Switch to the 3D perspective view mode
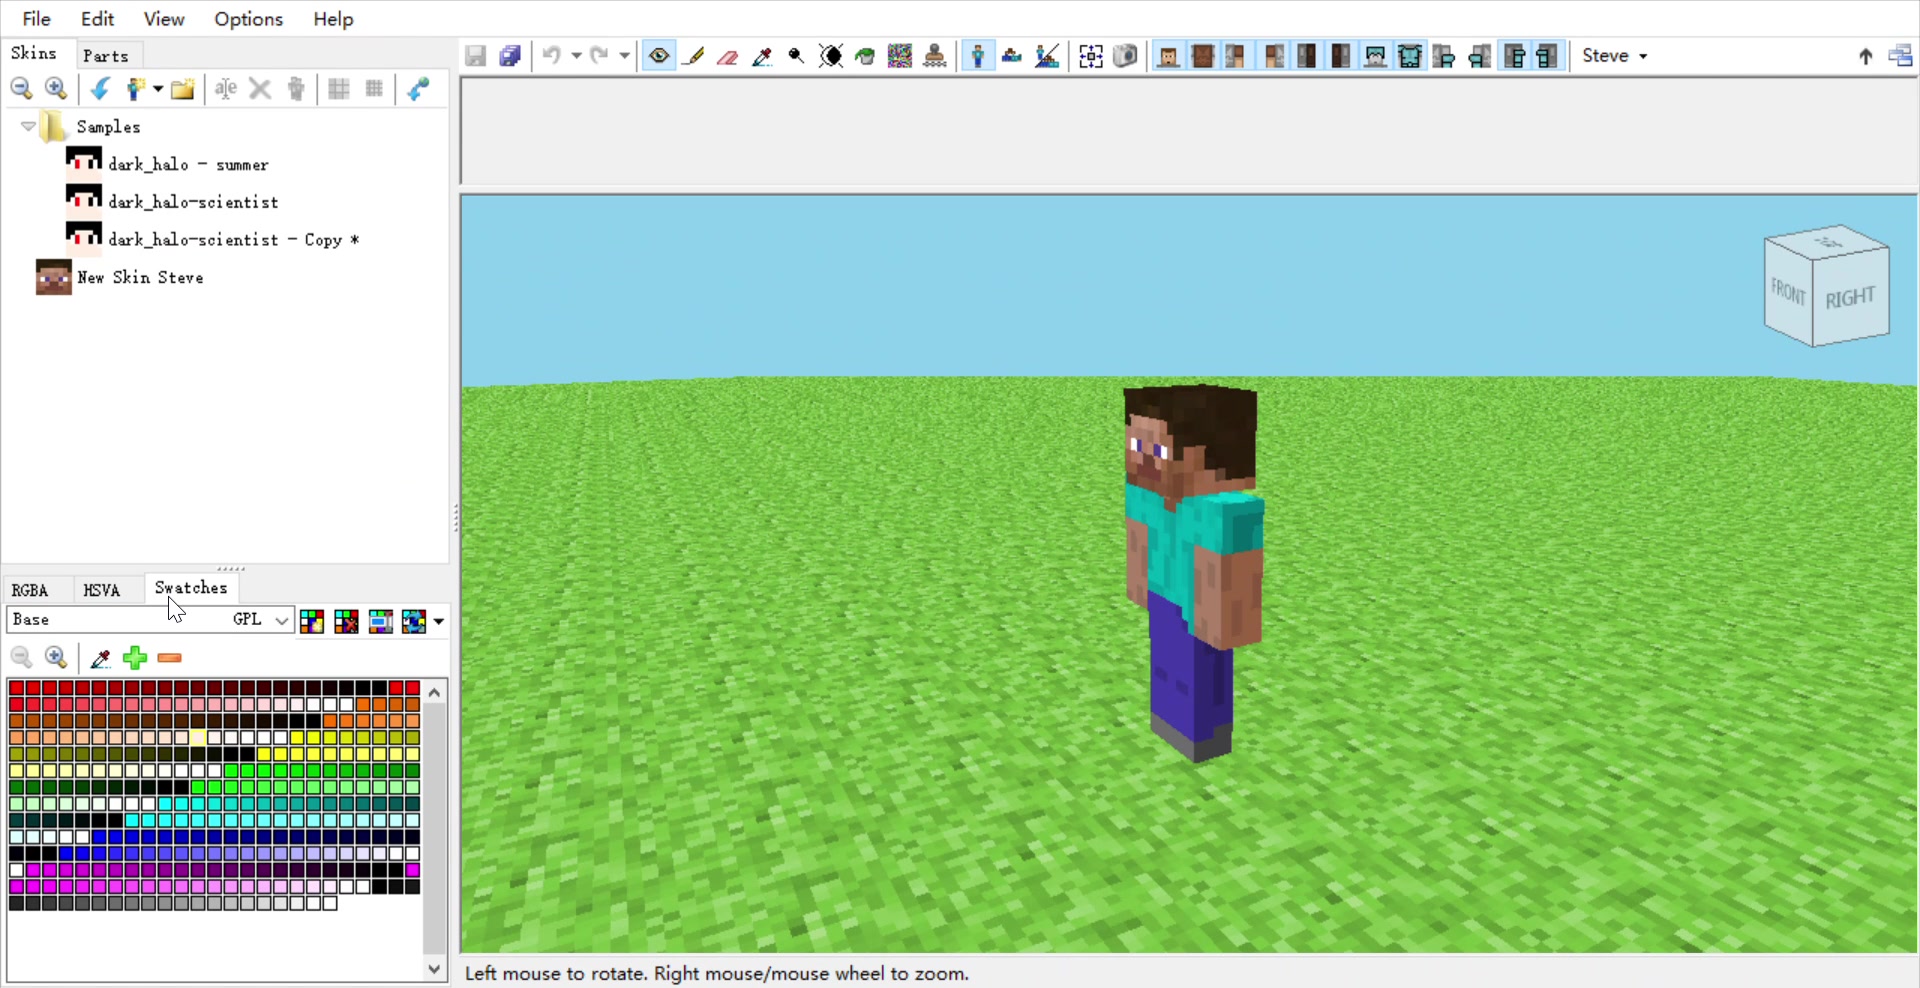The width and height of the screenshot is (1920, 988). (x=978, y=56)
